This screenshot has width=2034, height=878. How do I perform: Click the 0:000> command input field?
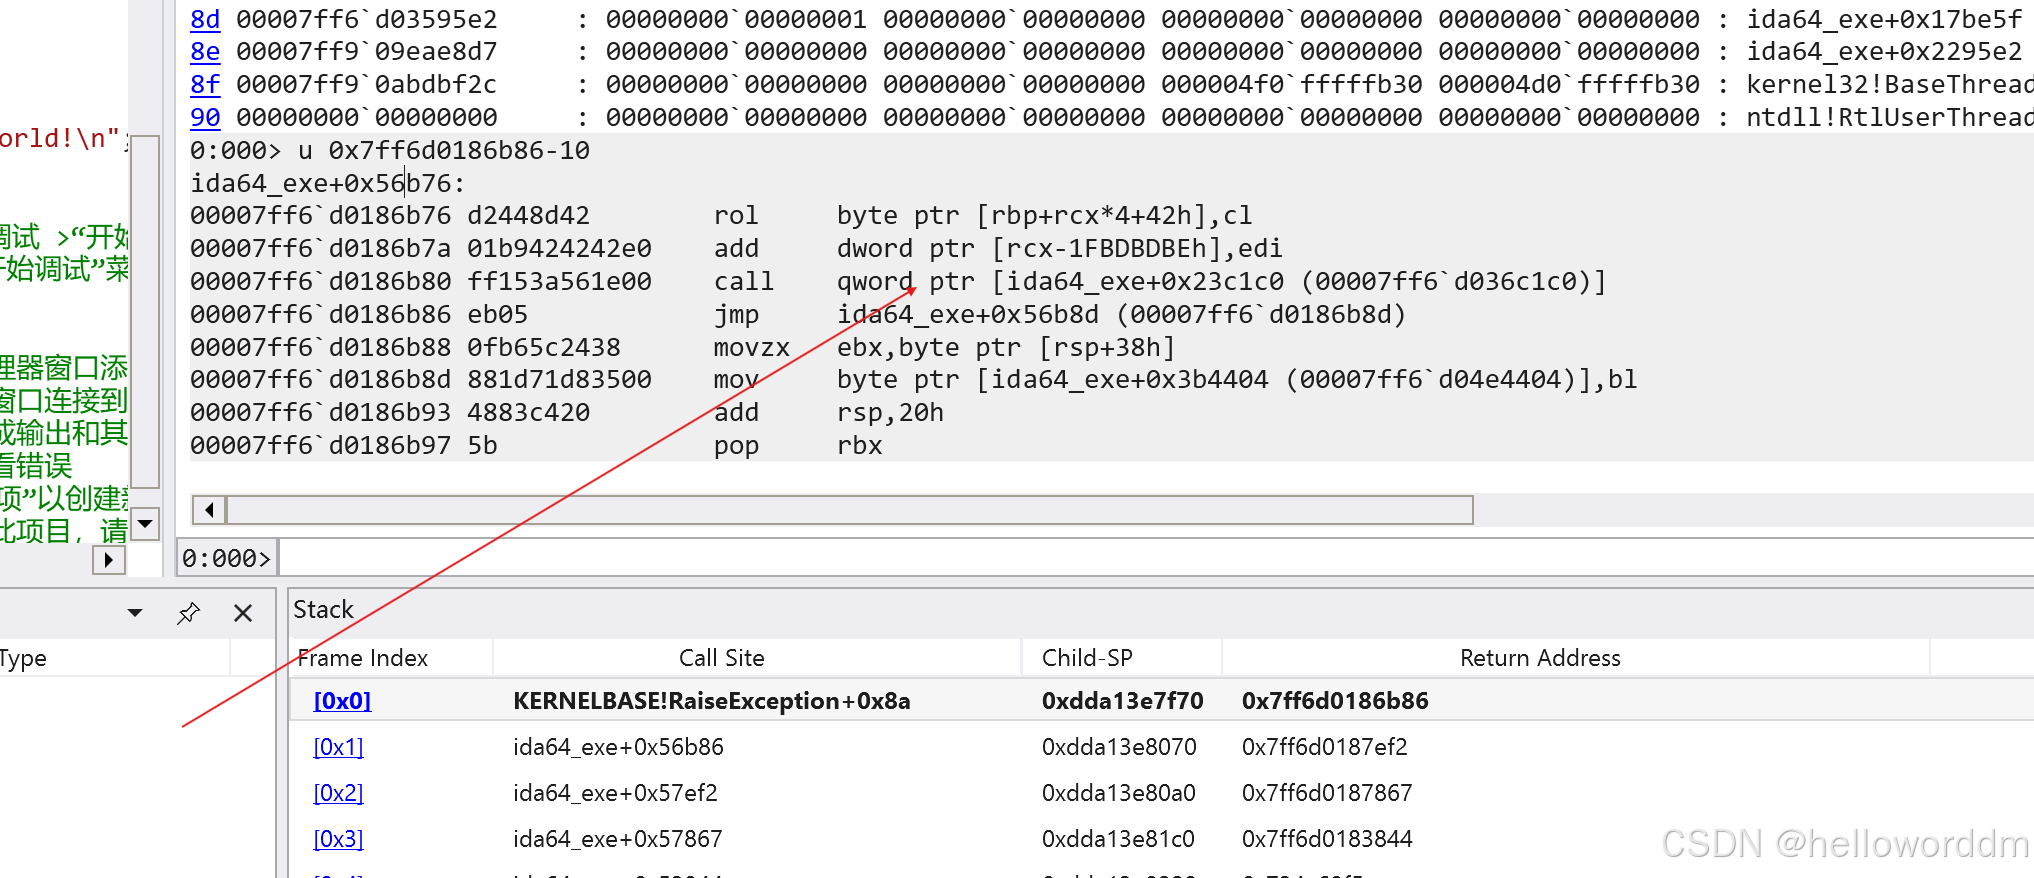coord(1155,558)
